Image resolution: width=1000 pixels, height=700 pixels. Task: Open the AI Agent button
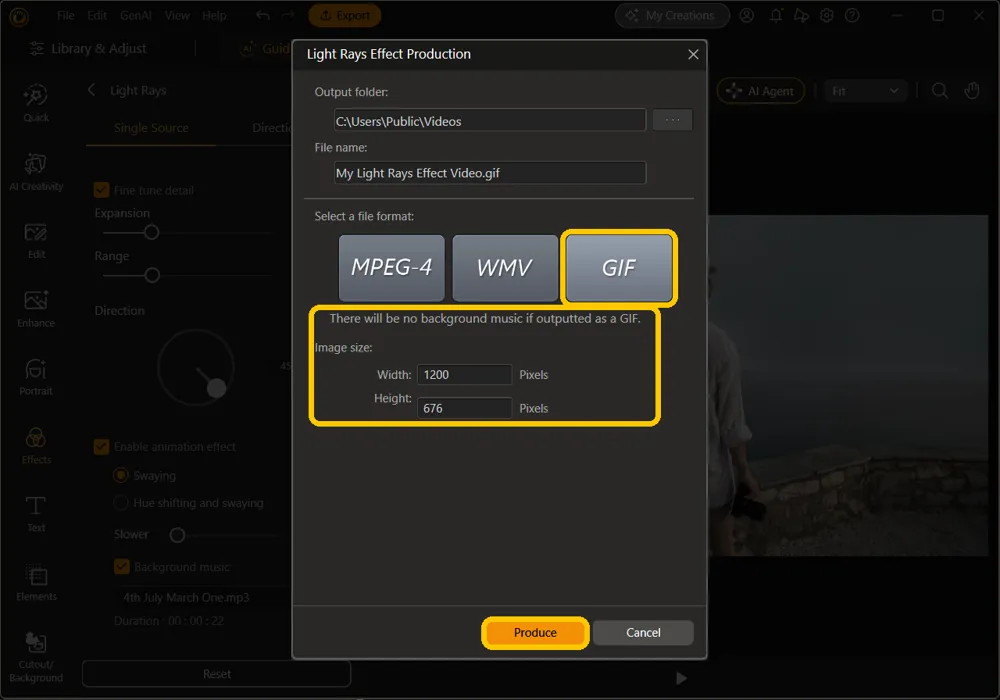pyautogui.click(x=761, y=91)
